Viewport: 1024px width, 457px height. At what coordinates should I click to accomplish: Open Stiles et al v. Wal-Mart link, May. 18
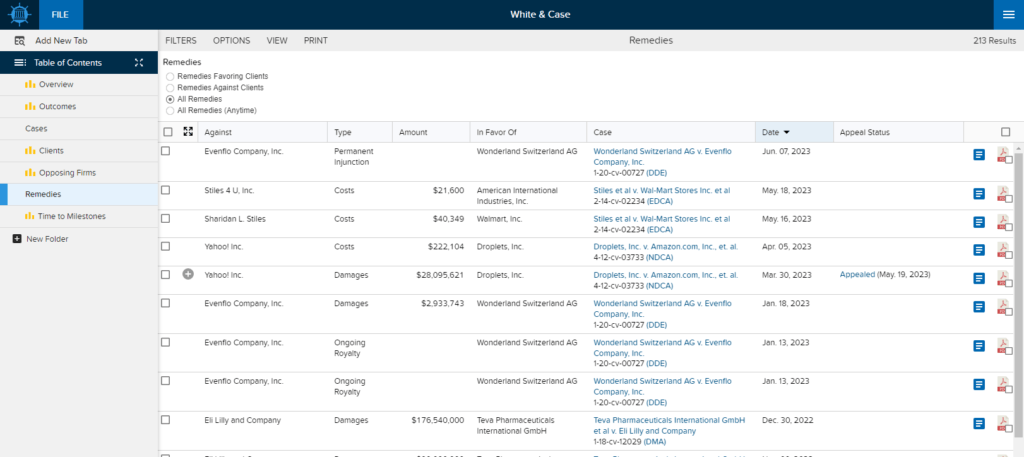[x=662, y=191]
